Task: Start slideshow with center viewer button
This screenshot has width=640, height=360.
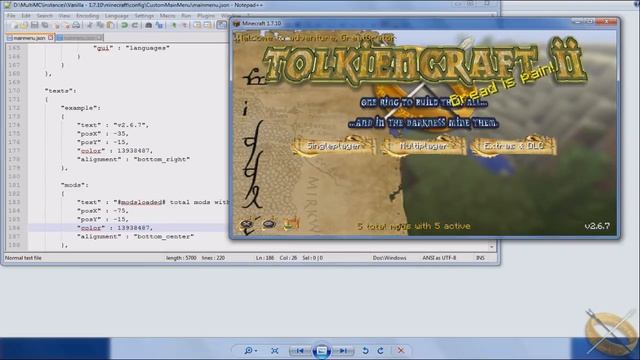Action: (x=322, y=350)
